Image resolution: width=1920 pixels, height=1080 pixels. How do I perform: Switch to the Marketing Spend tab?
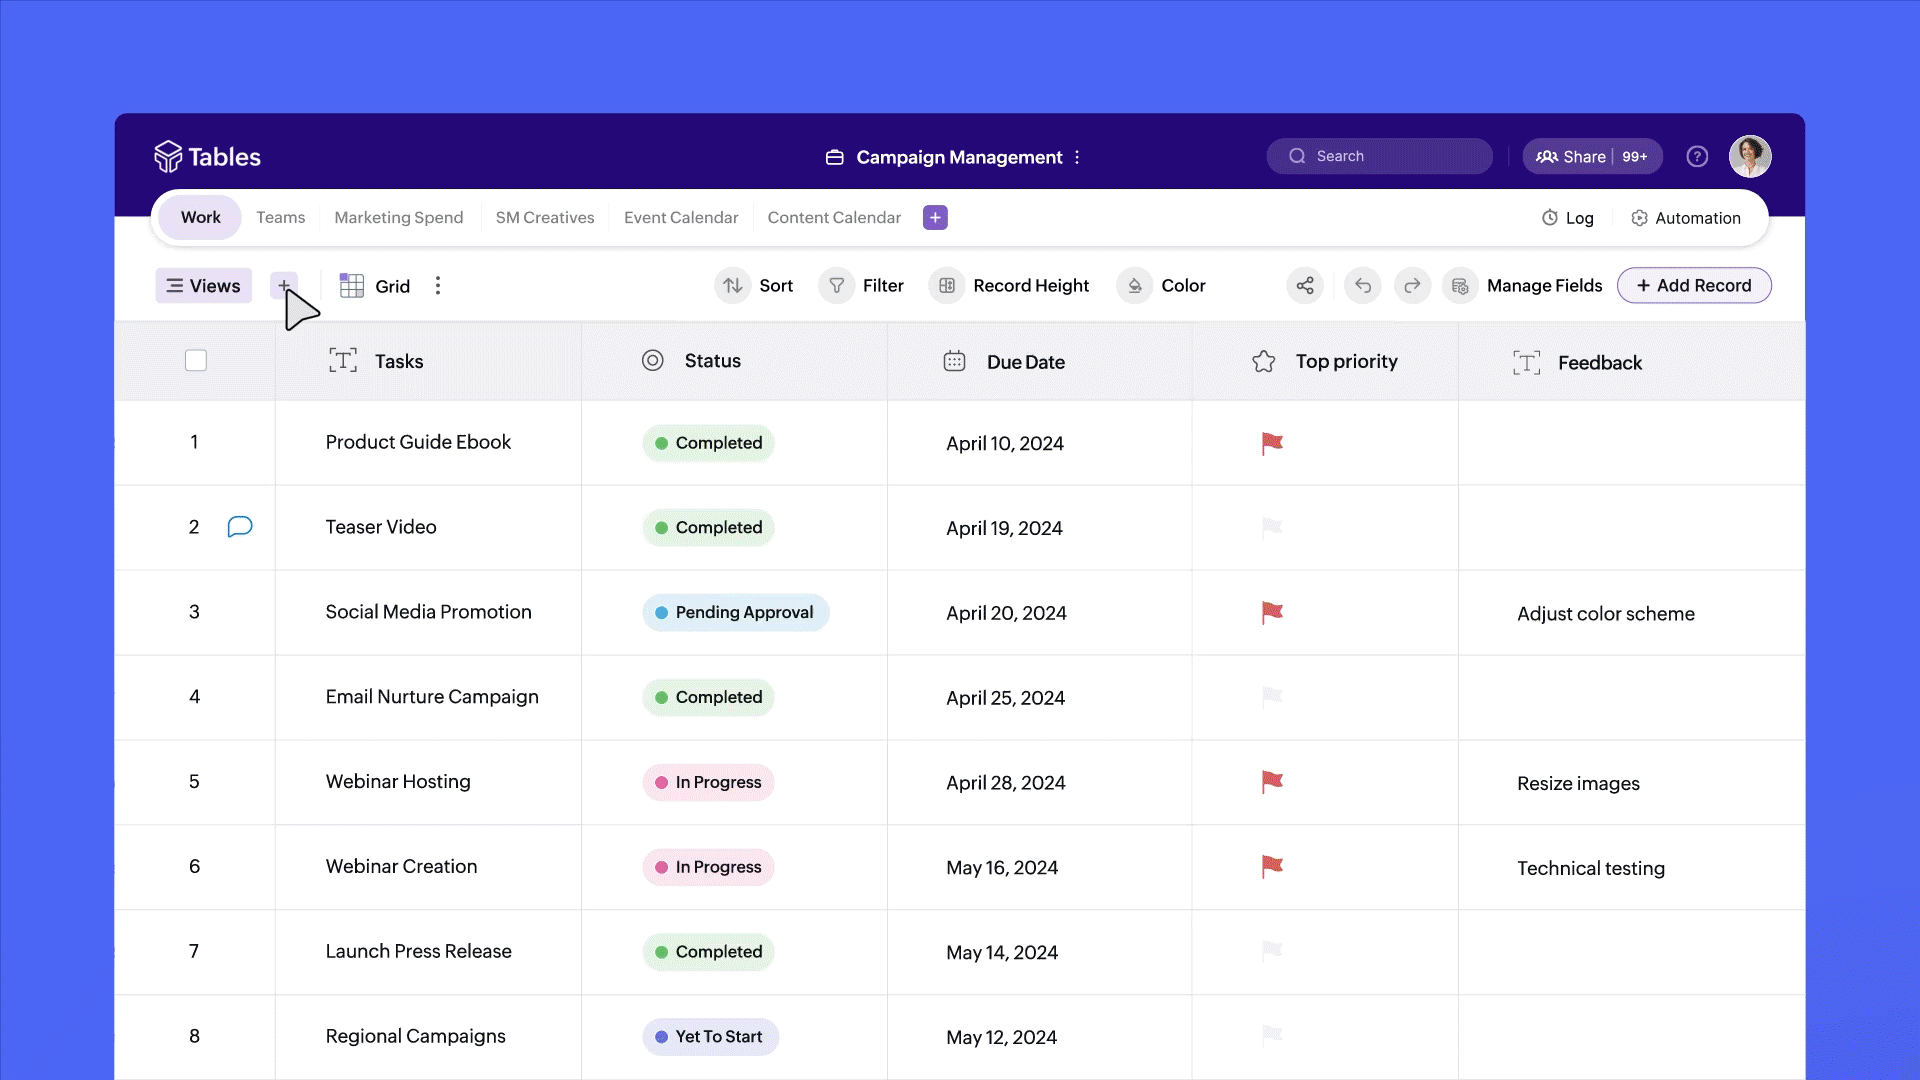click(x=398, y=218)
